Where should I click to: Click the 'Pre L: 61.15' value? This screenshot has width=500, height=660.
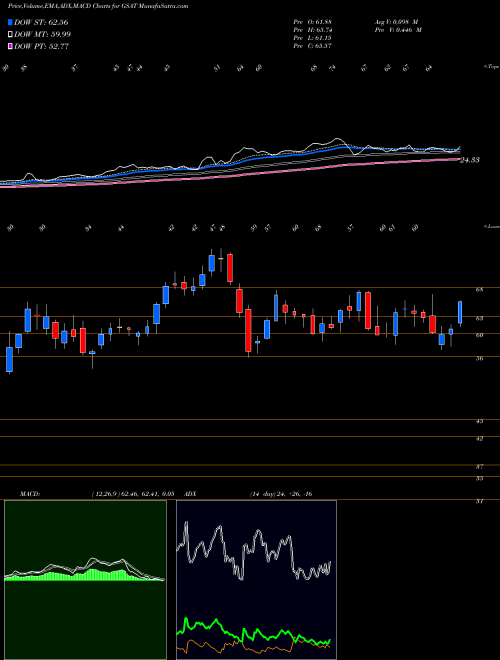click(x=313, y=38)
